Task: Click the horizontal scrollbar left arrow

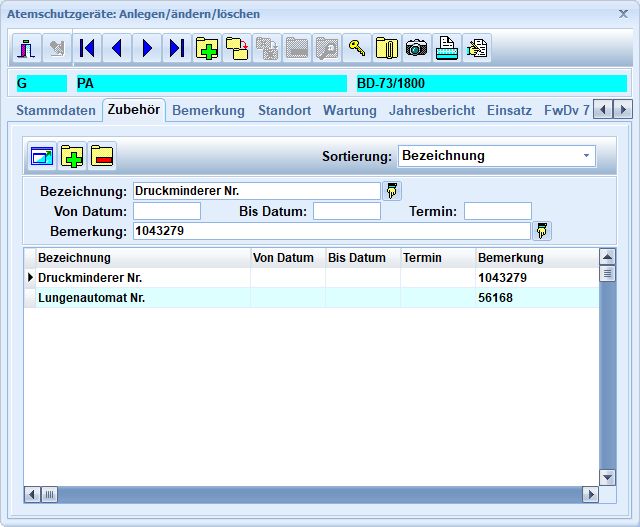Action: (32, 495)
